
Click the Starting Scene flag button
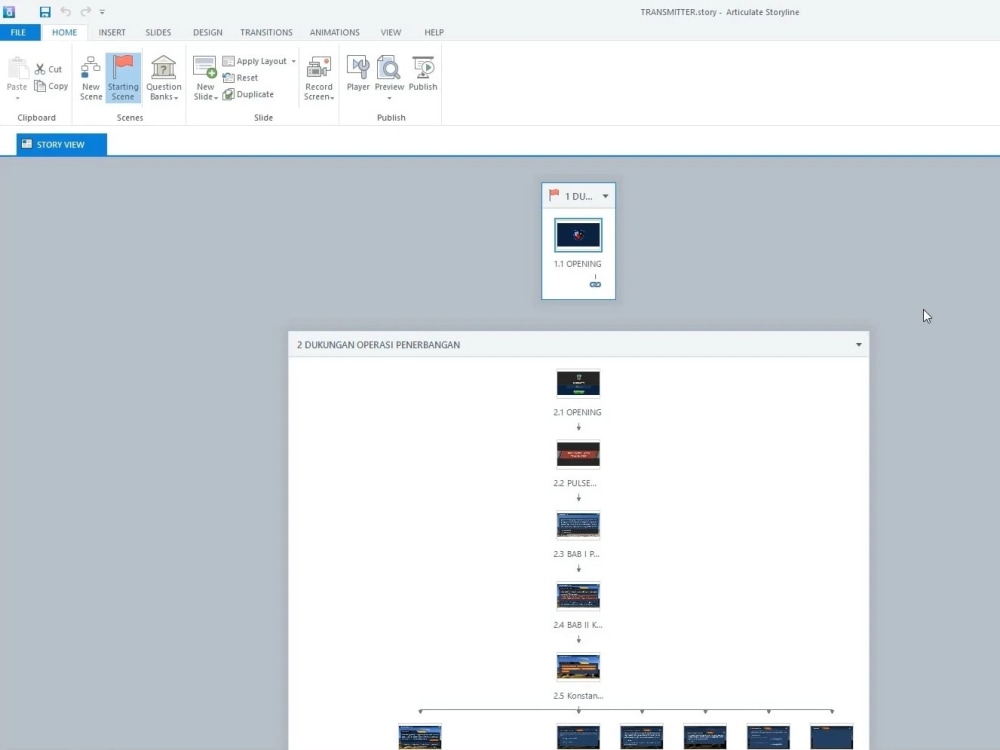point(123,78)
